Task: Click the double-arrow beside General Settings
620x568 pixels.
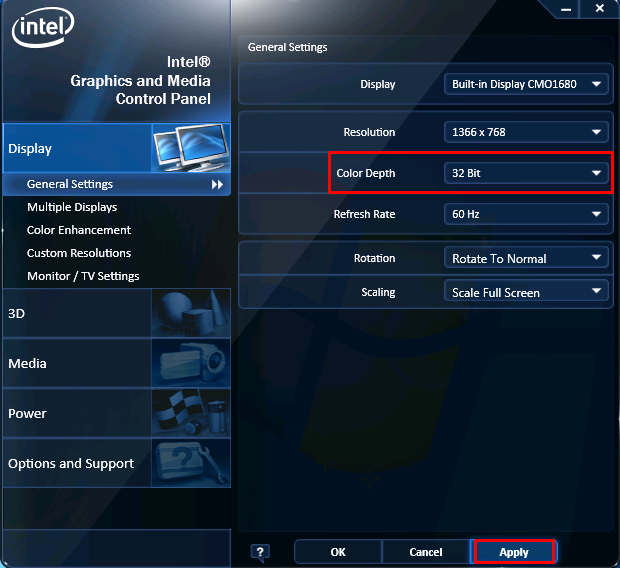Action: 217,184
